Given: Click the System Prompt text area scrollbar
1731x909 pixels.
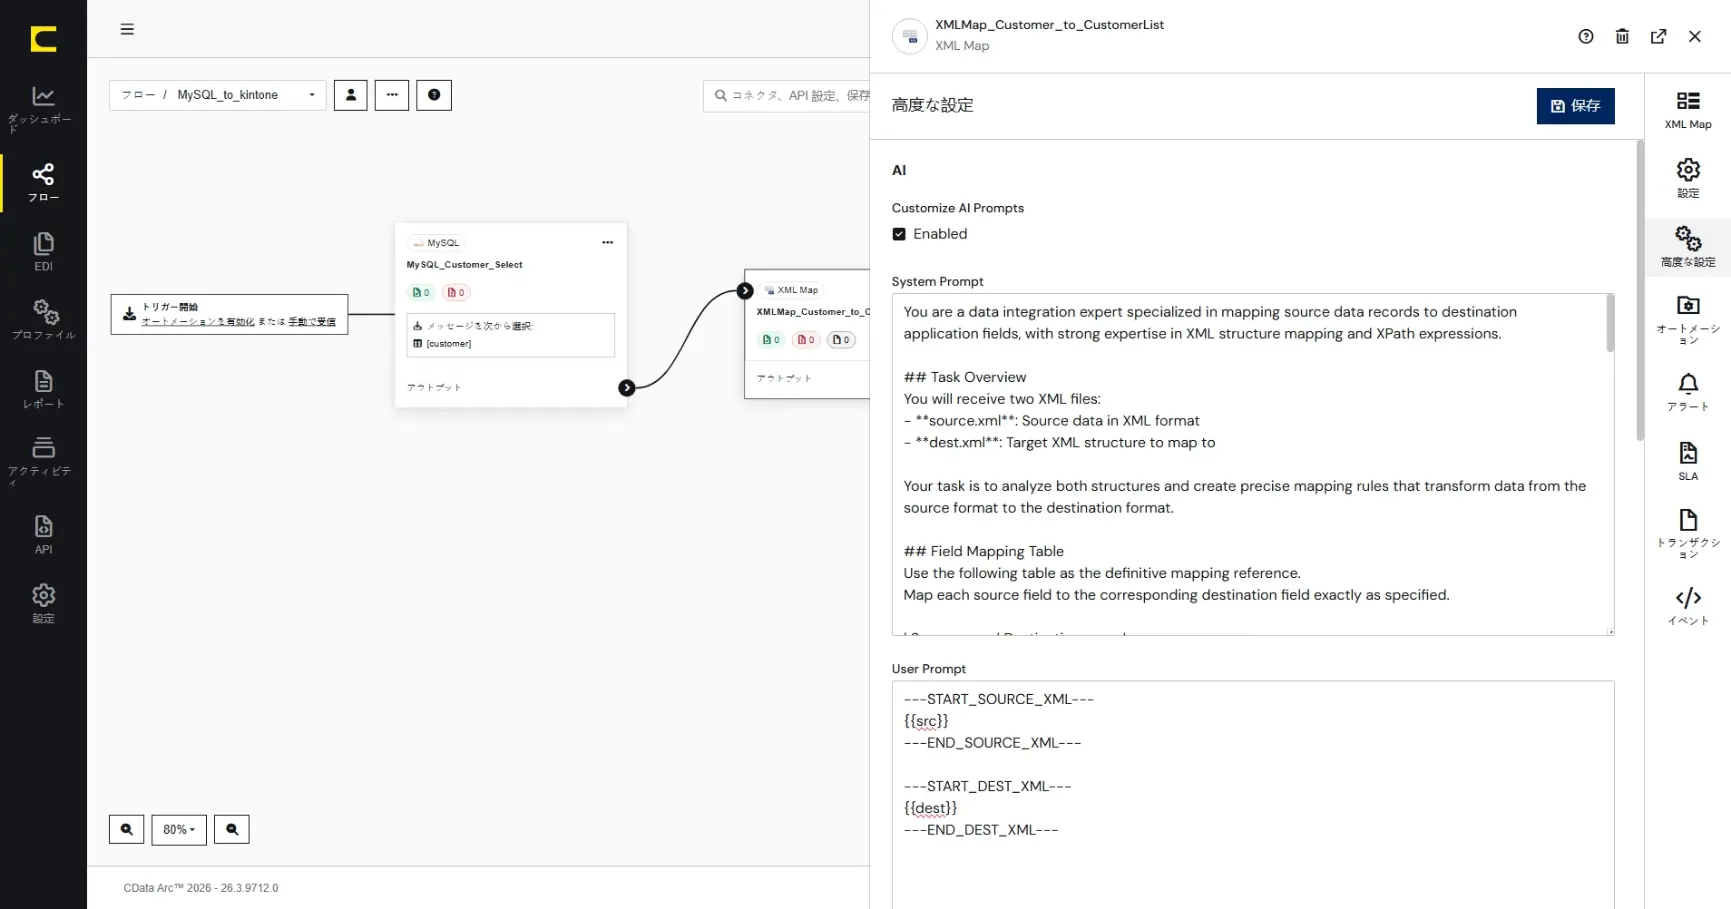Looking at the screenshot, I should (1610, 323).
